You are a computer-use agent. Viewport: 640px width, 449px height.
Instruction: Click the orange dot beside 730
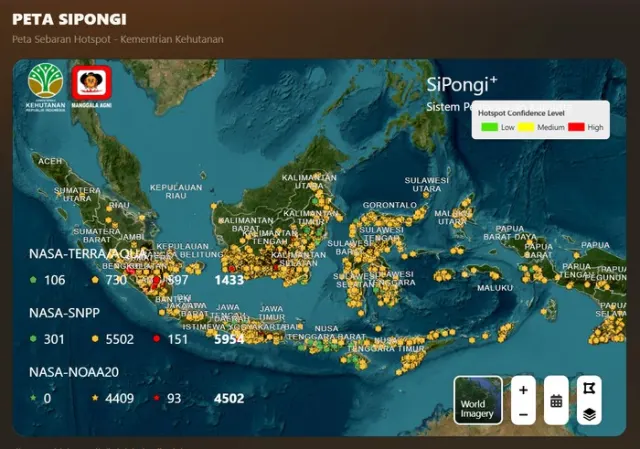[95, 280]
